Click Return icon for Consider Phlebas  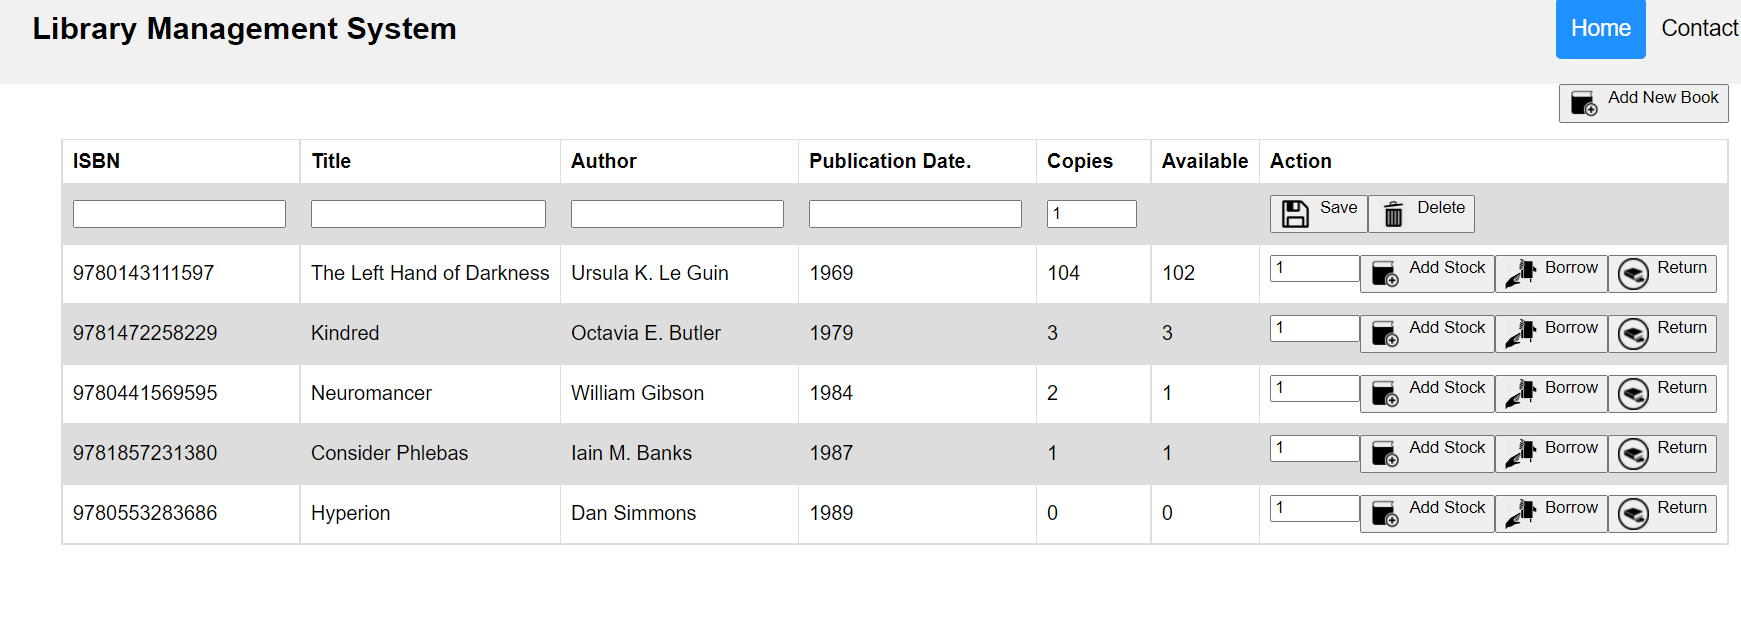[1633, 454]
